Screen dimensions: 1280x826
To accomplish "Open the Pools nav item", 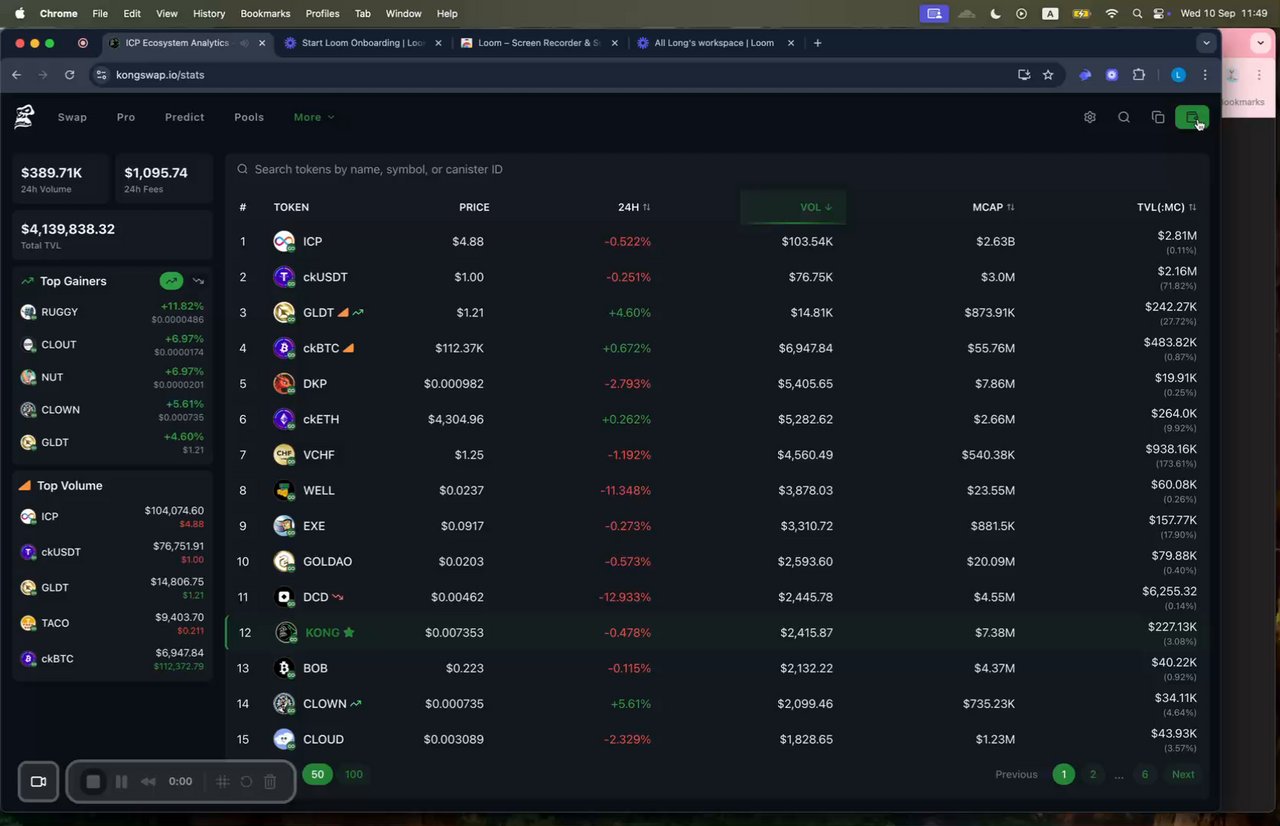I will (249, 117).
